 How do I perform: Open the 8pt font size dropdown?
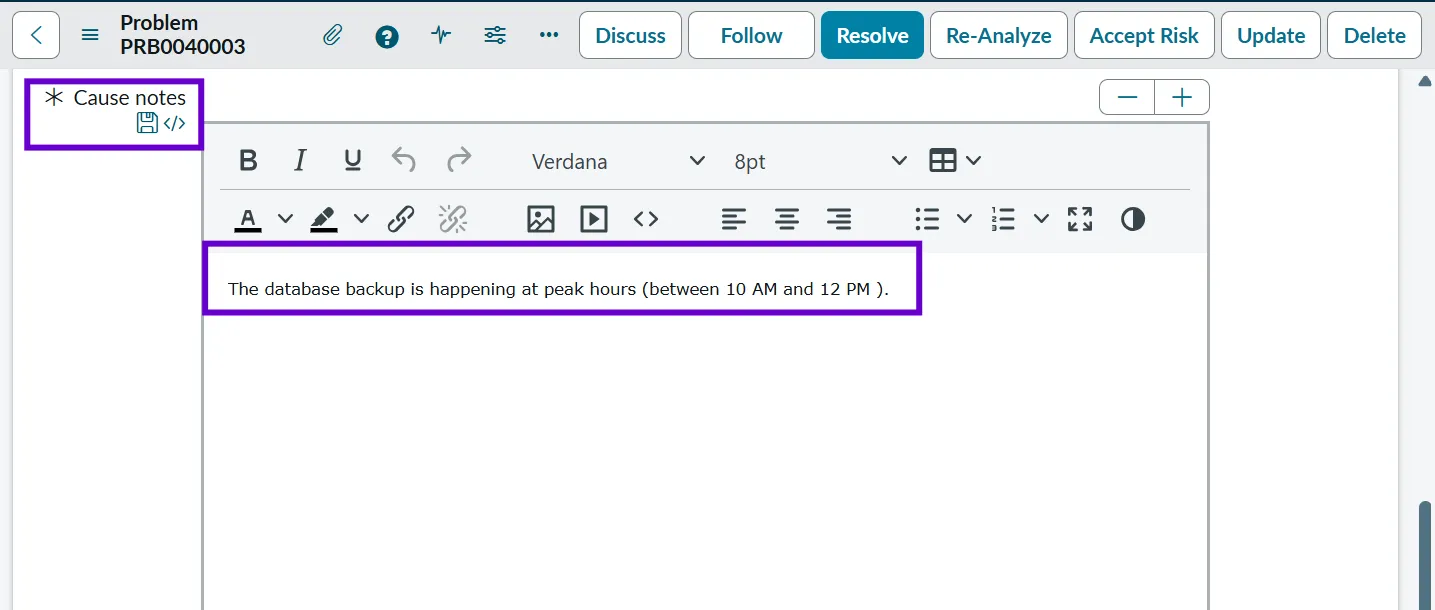820,161
